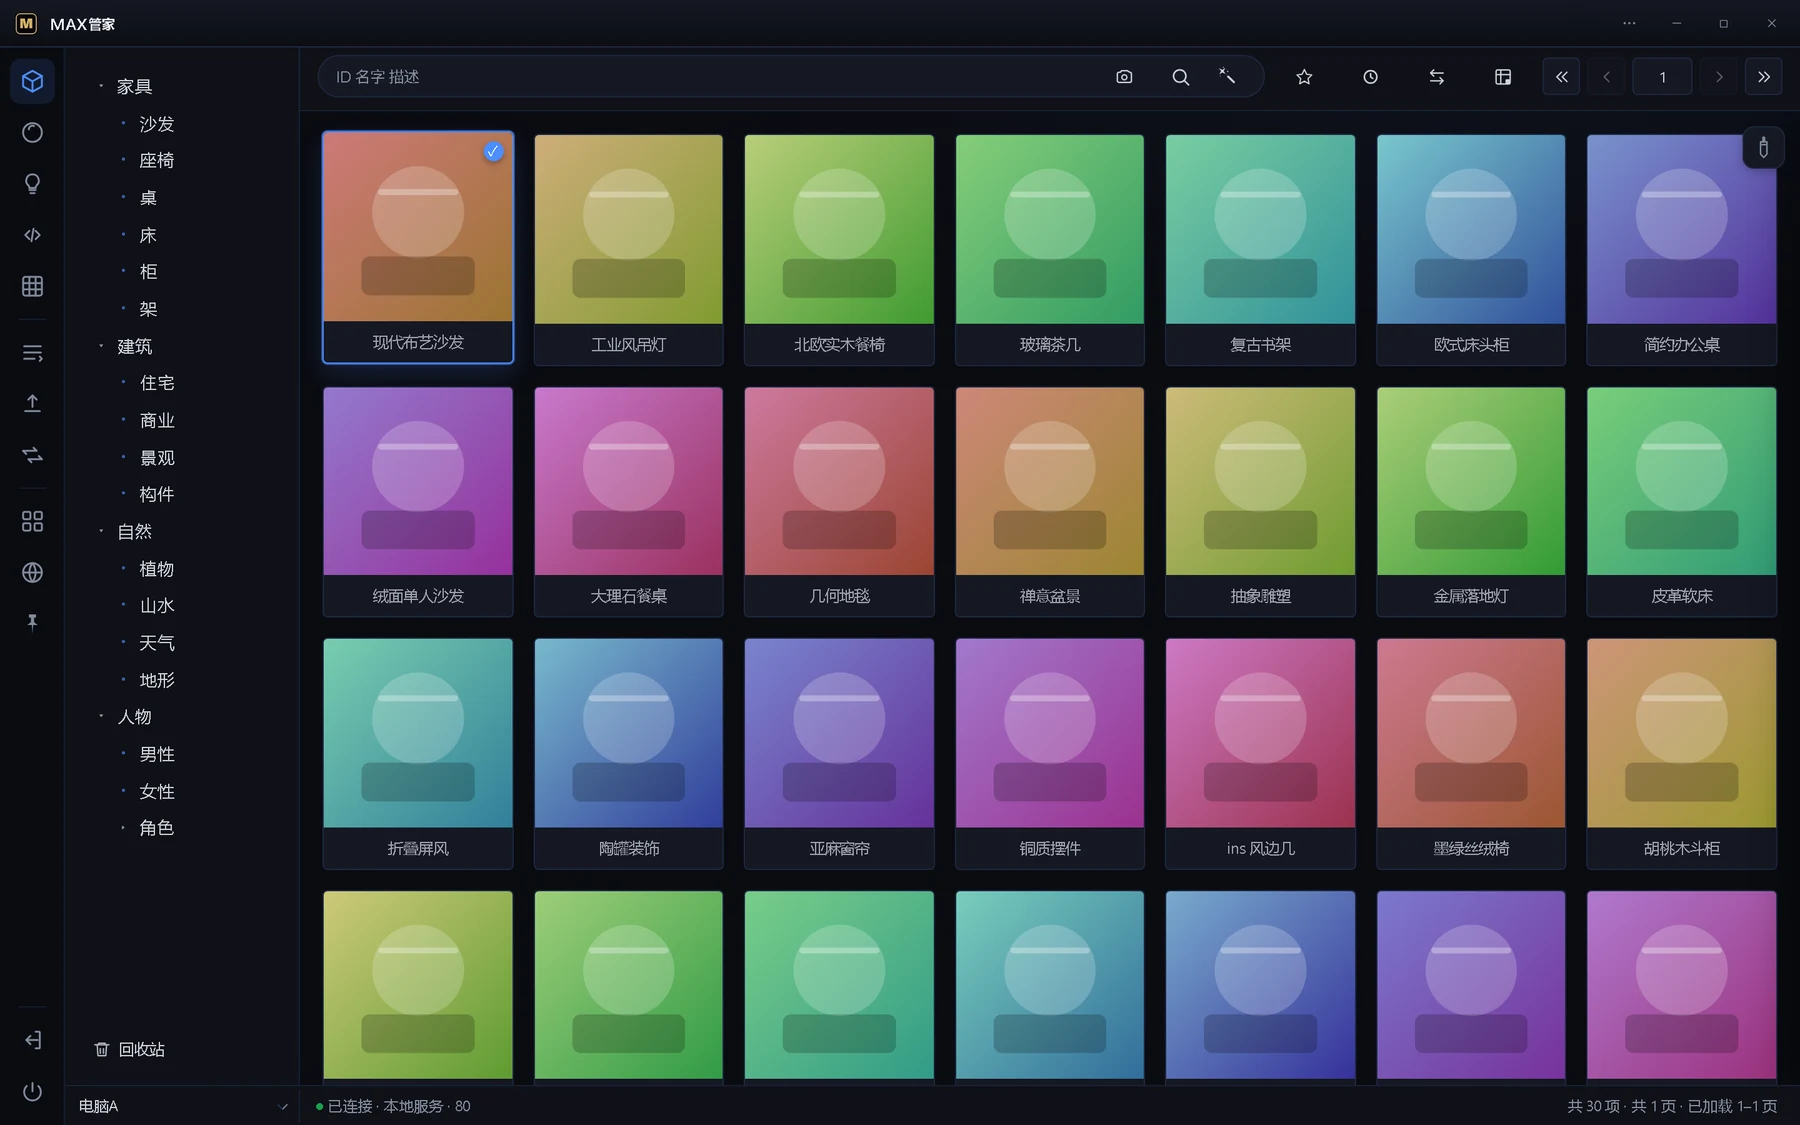
Task: Open the 回收站 recycle bin
Action: [x=130, y=1049]
